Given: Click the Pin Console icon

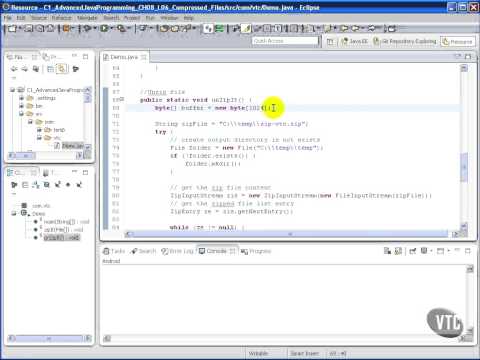Looking at the screenshot, I should tap(413, 251).
